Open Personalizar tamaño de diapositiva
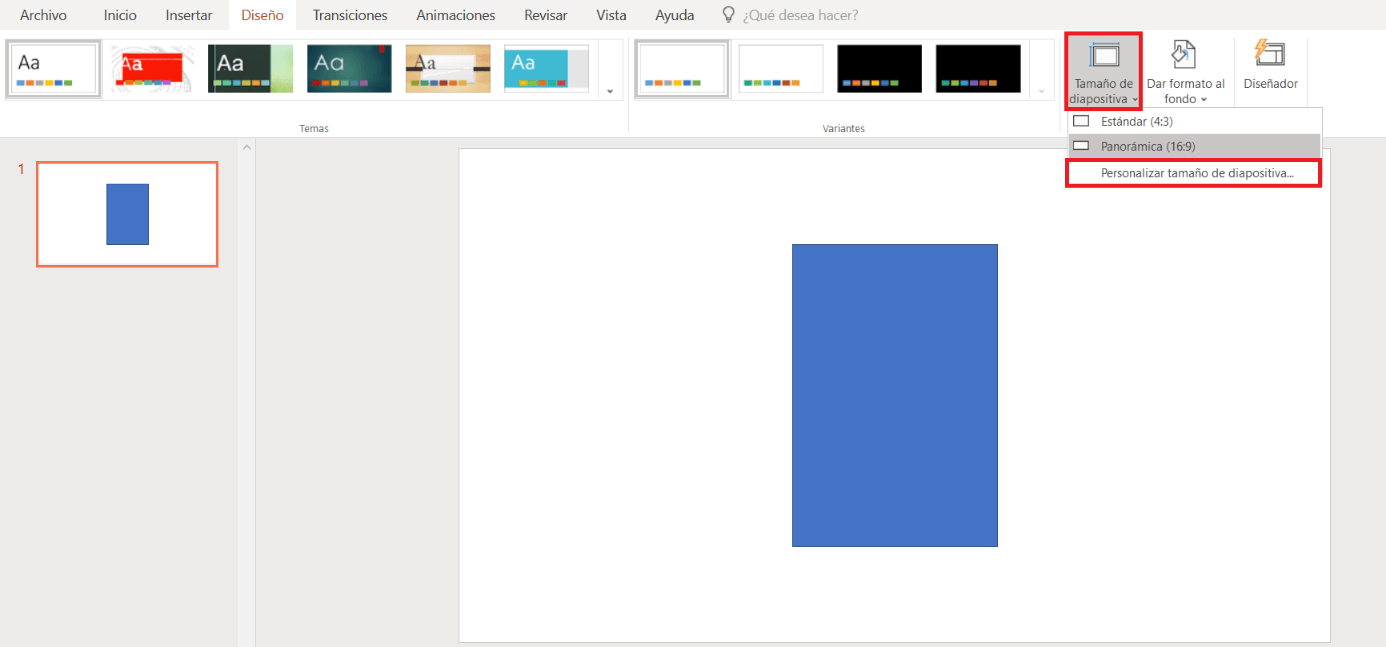The width and height of the screenshot is (1386, 647). pos(1195,173)
